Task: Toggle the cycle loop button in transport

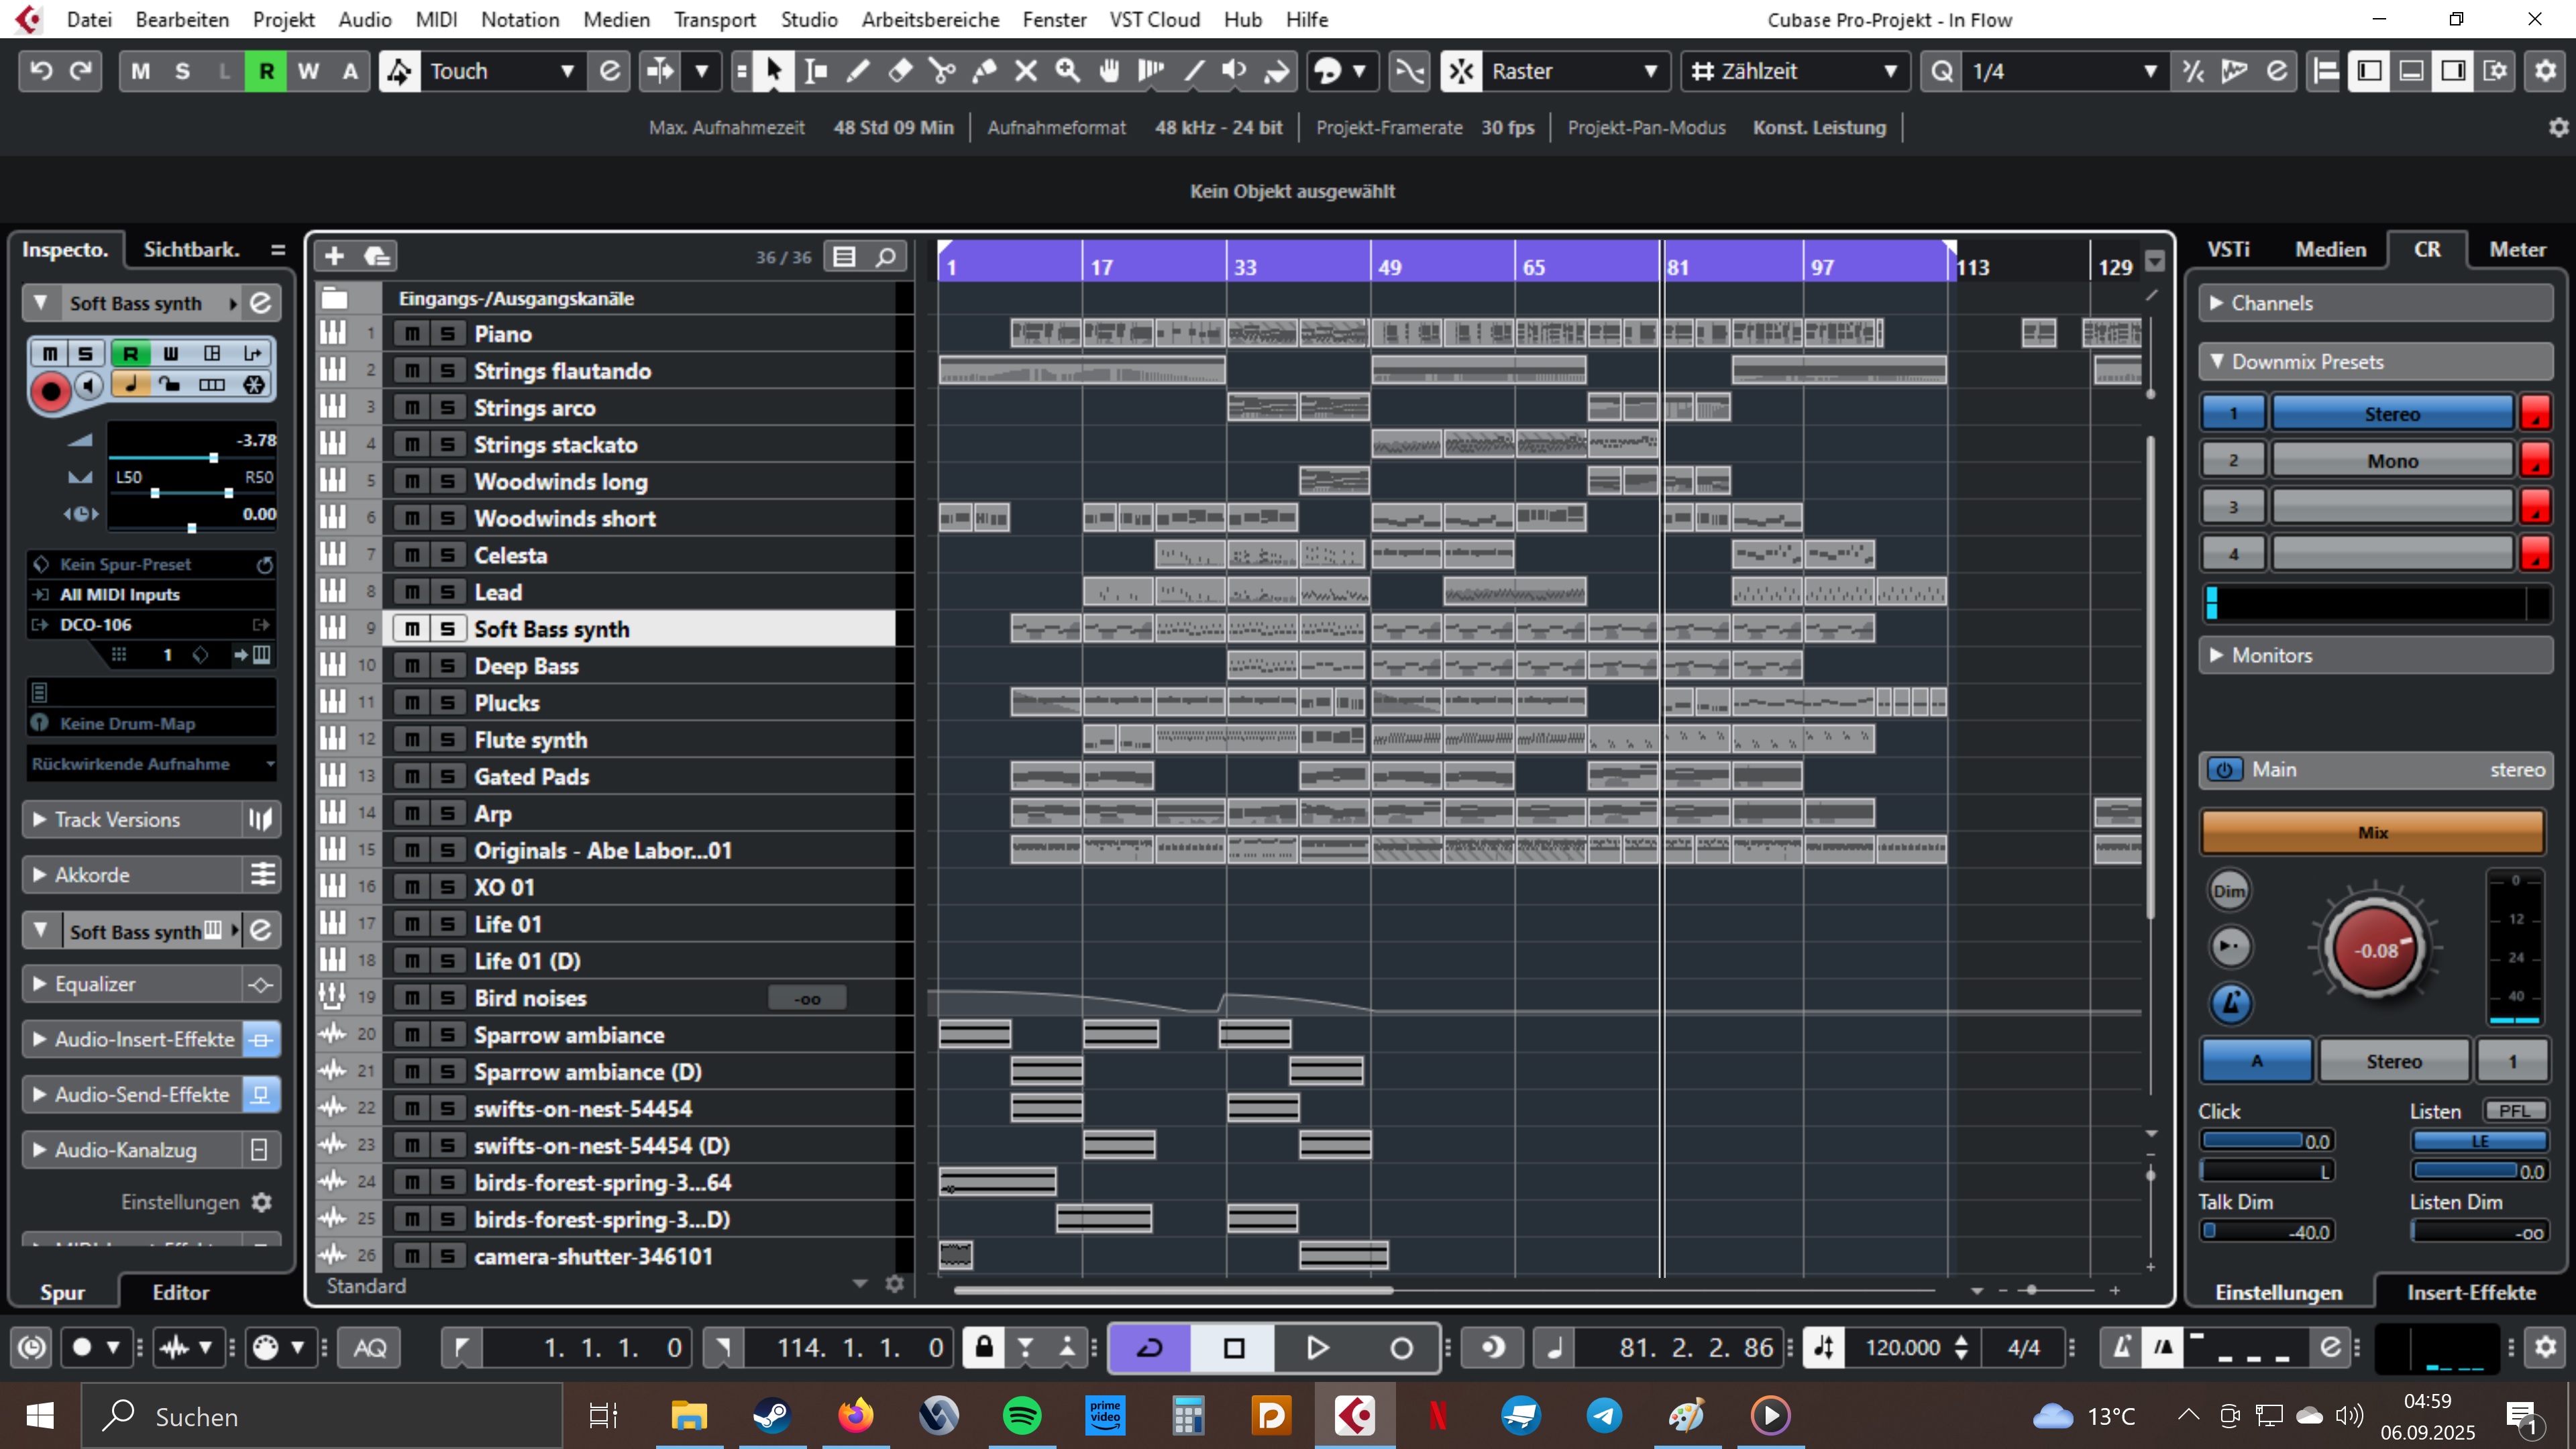Action: [x=1150, y=1347]
